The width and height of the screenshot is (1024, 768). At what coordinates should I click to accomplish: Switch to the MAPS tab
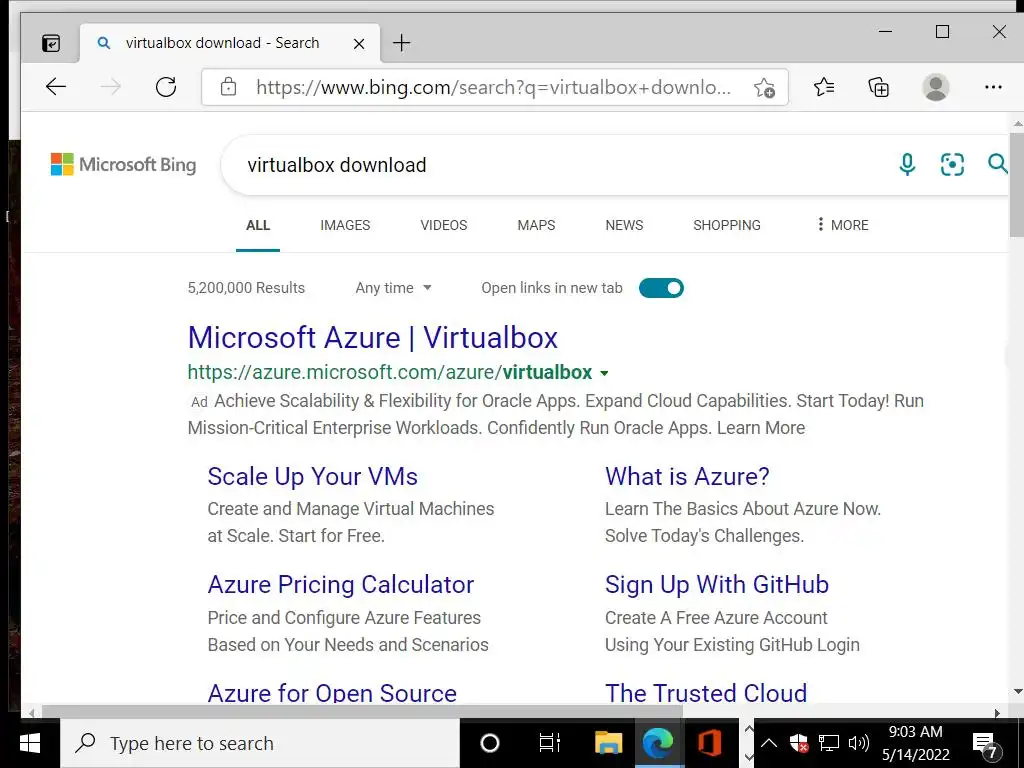(x=536, y=225)
